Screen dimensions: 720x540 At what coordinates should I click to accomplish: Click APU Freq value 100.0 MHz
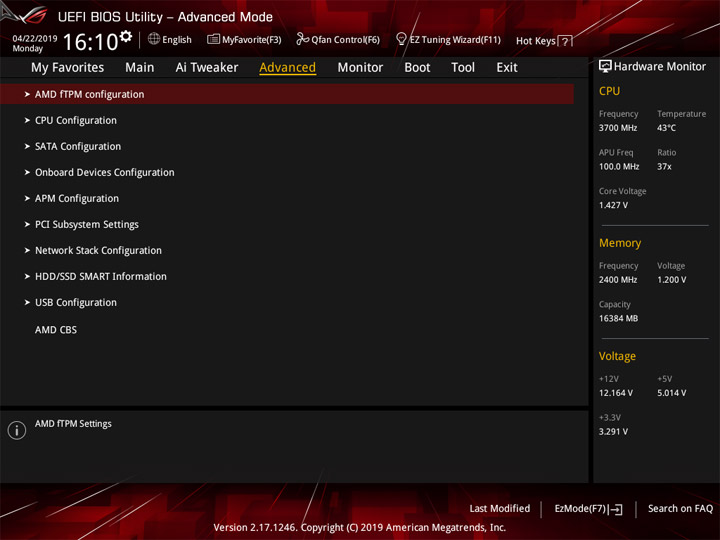tap(619, 167)
